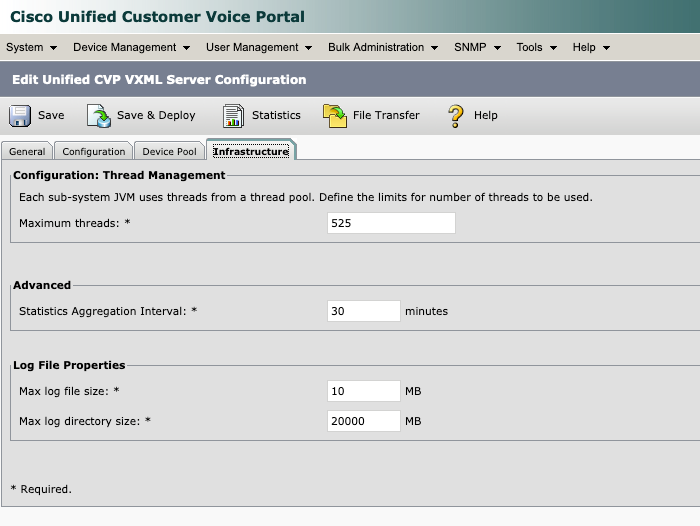The image size is (700, 526).
Task: Open the Bulk Administration menu
Action: (383, 47)
